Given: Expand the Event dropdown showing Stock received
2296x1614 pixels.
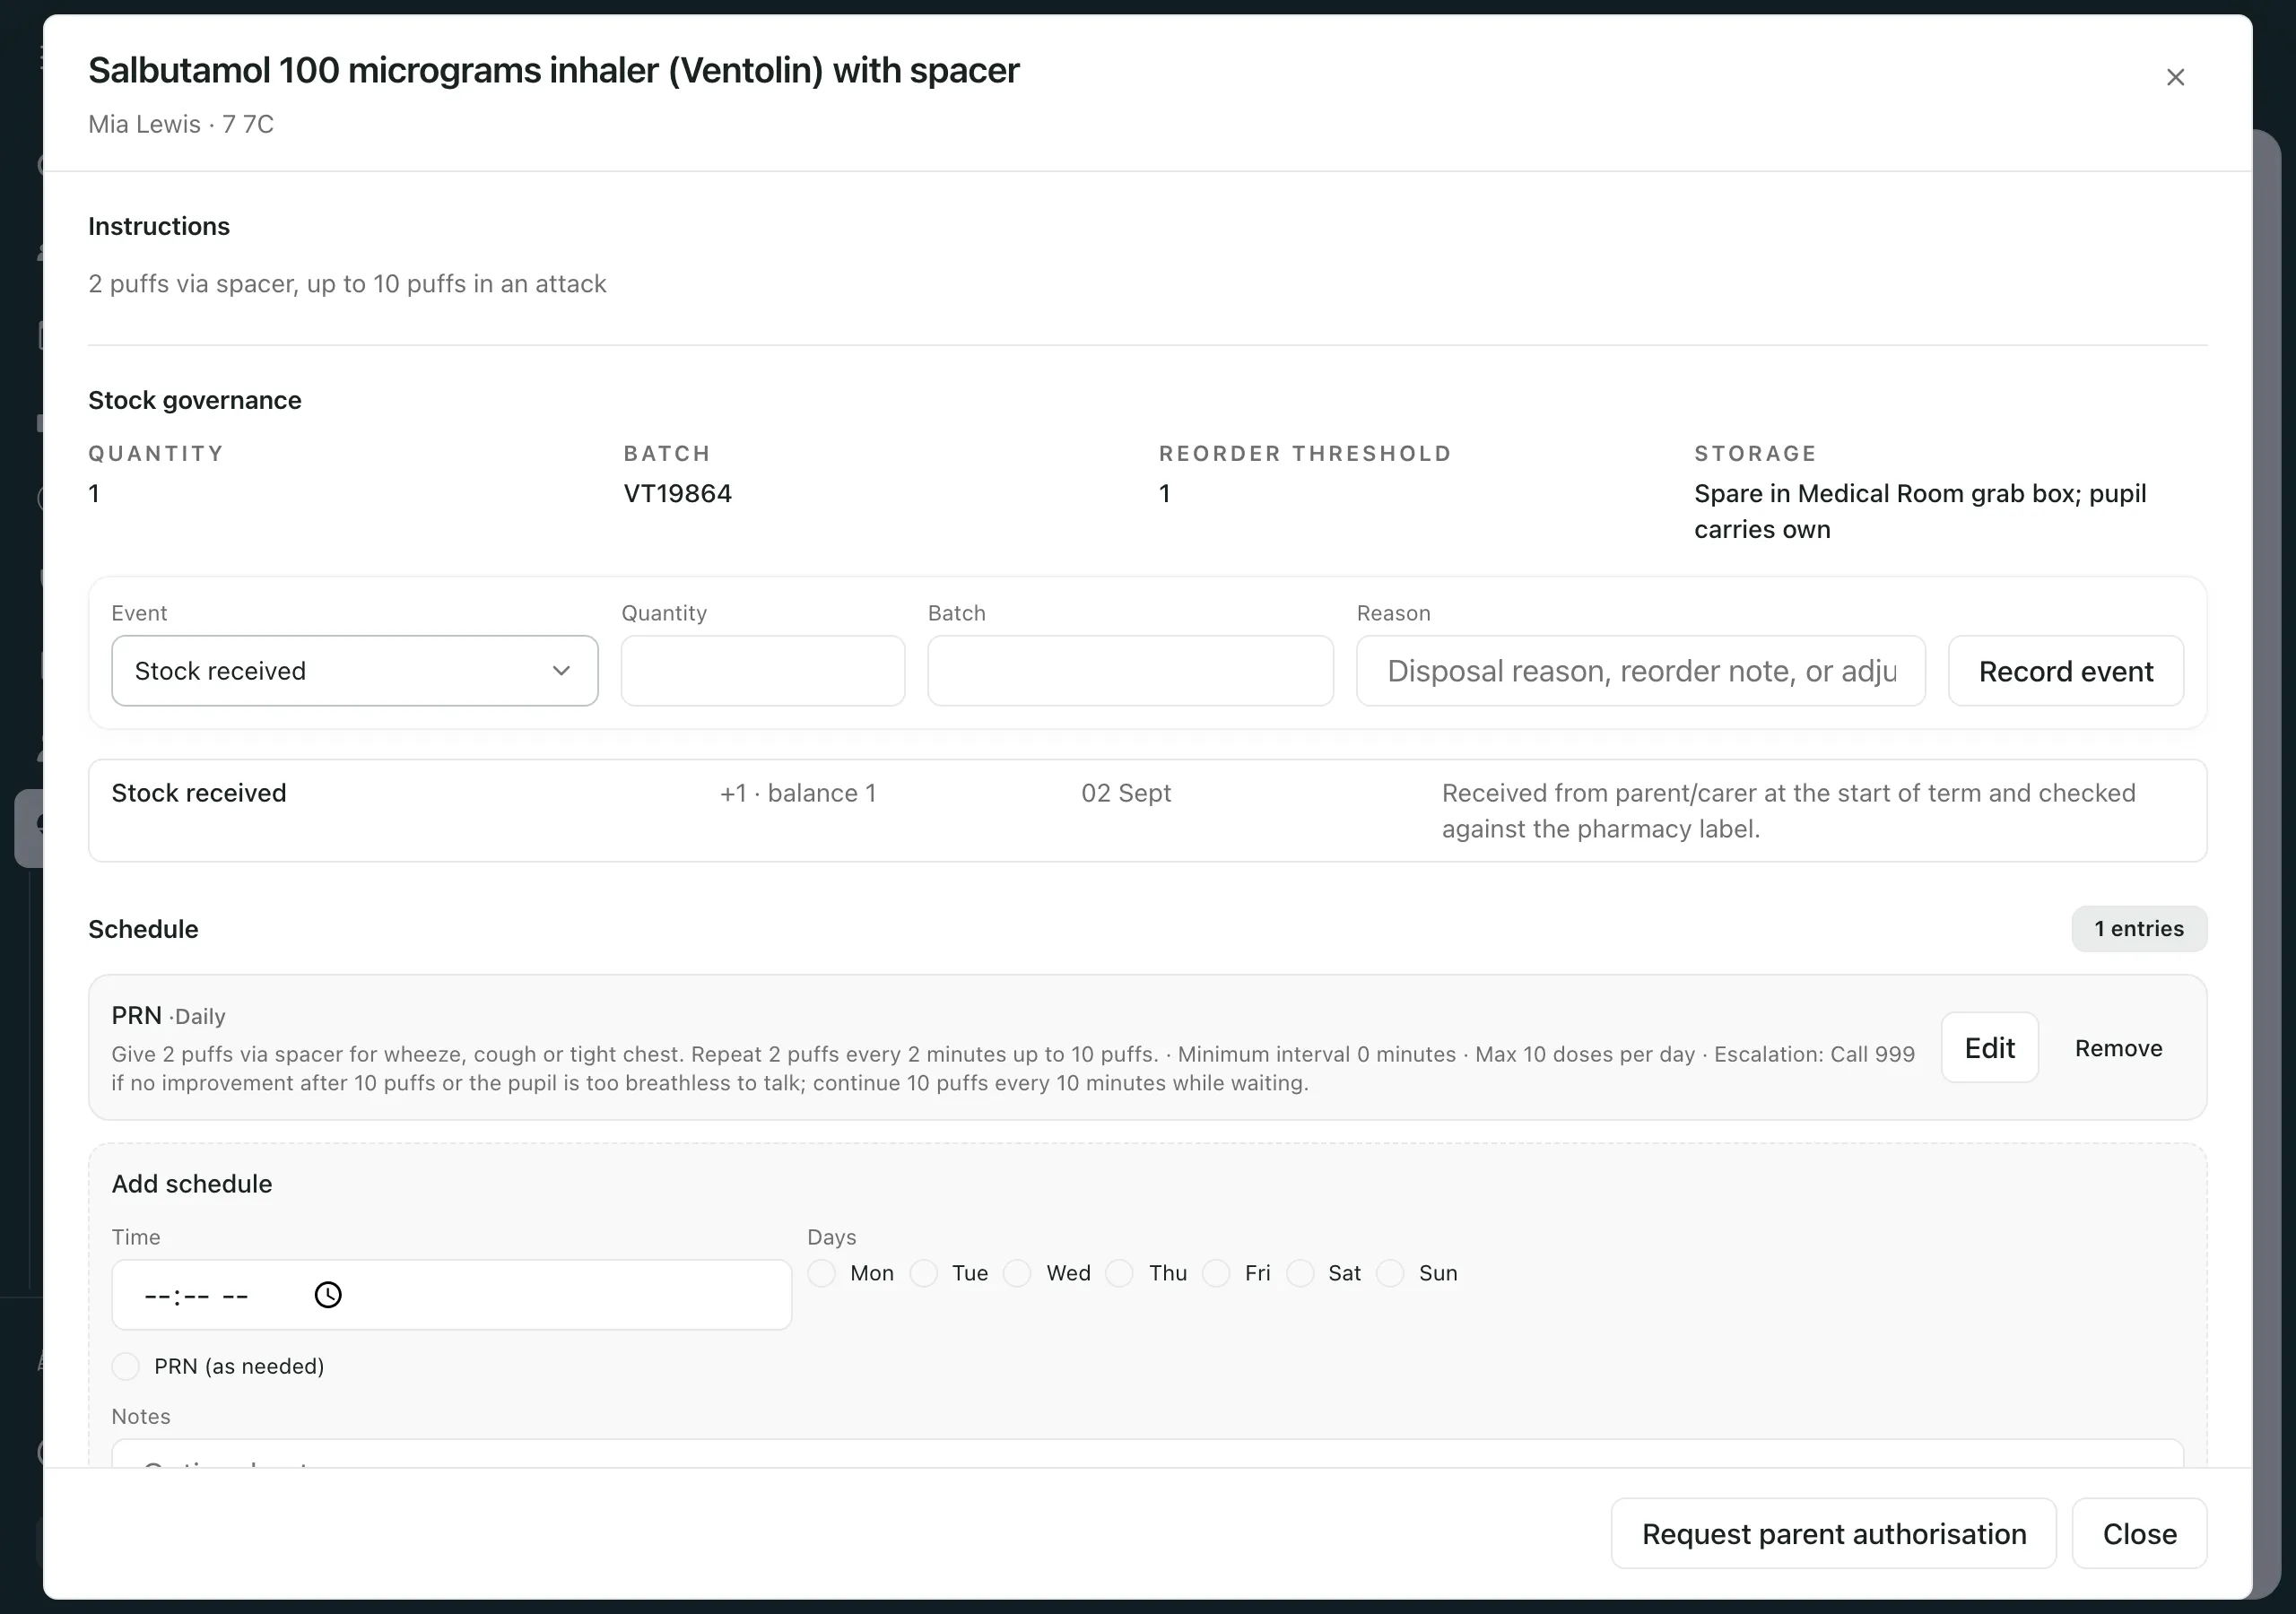Looking at the screenshot, I should pos(355,671).
